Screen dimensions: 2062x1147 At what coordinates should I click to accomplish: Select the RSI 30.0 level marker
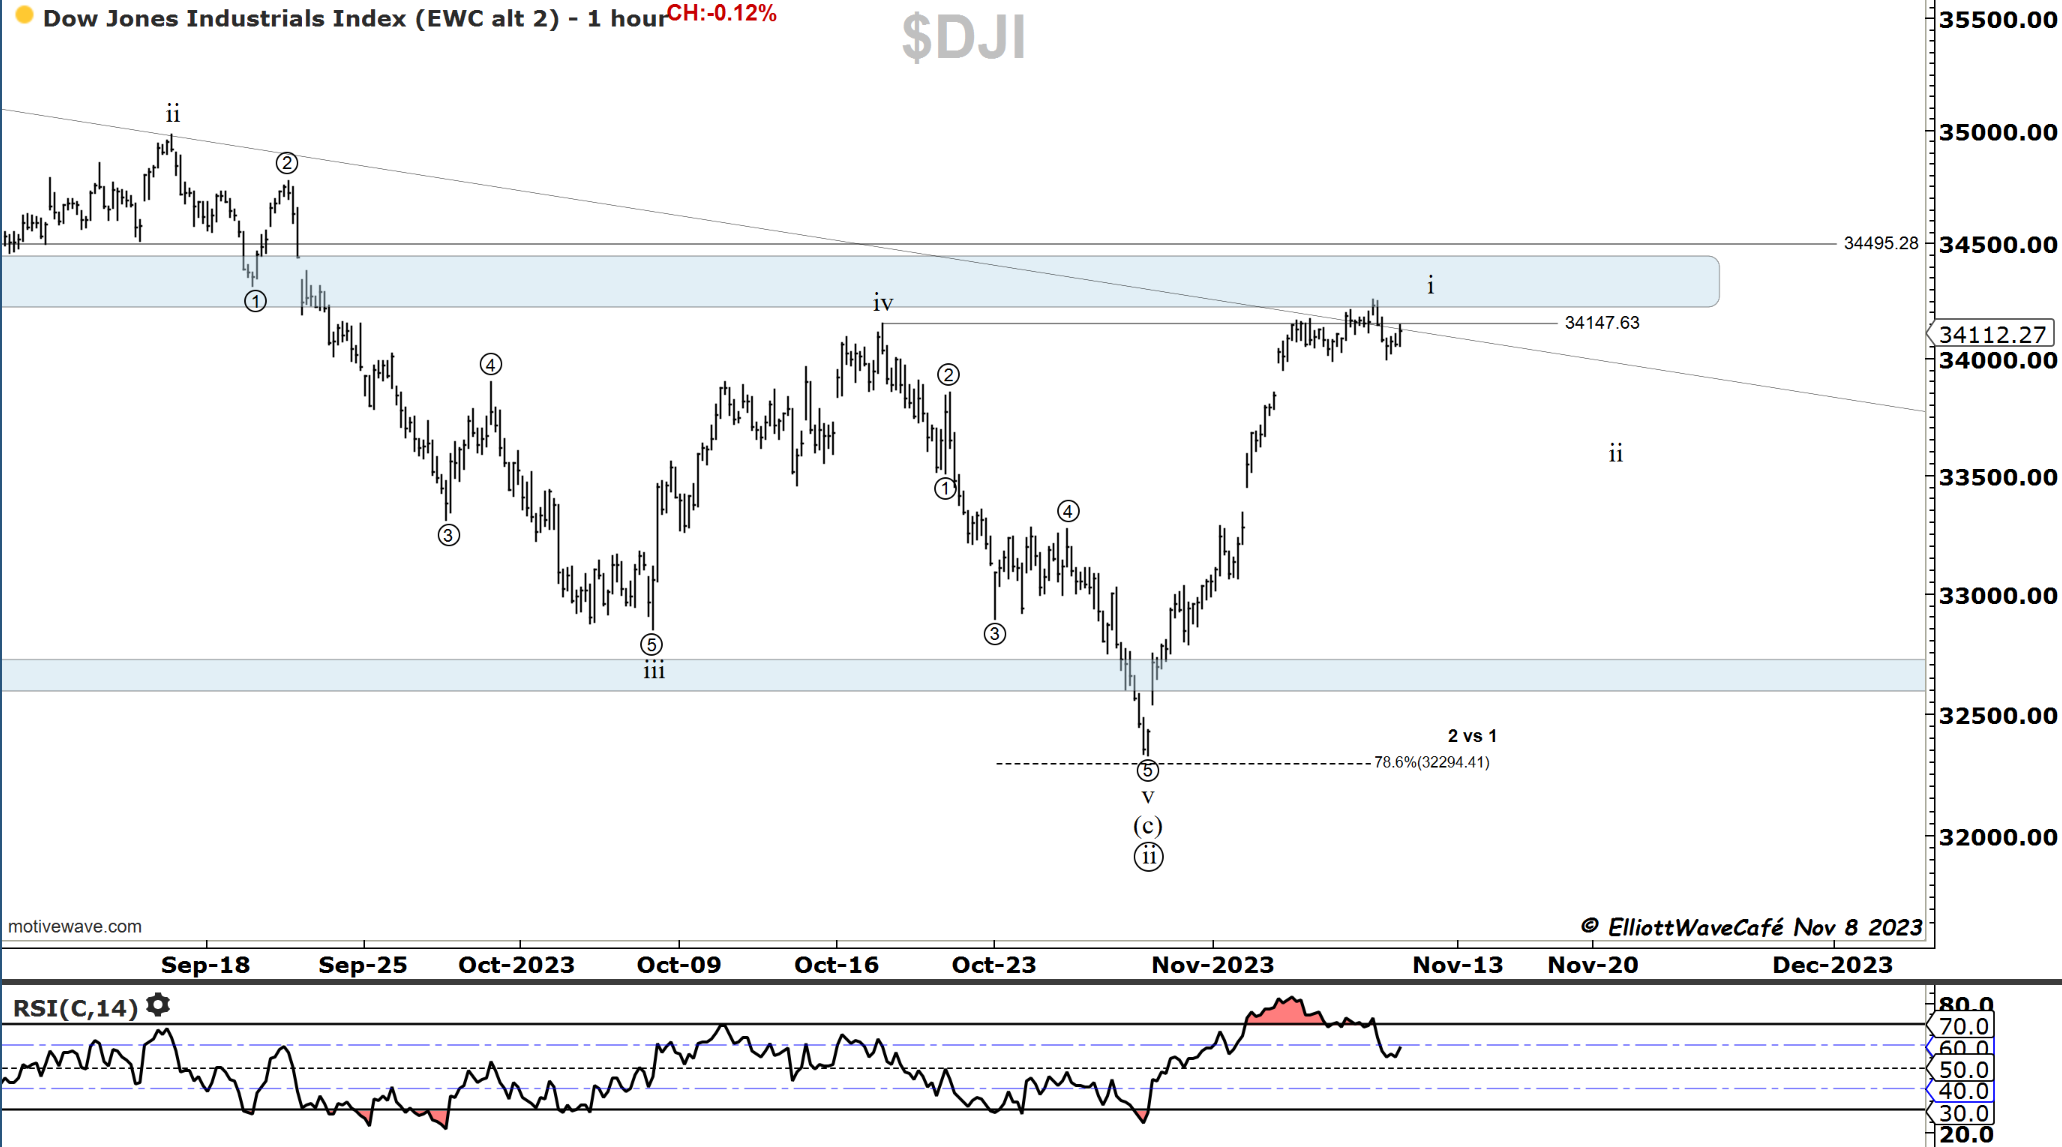click(1962, 1113)
